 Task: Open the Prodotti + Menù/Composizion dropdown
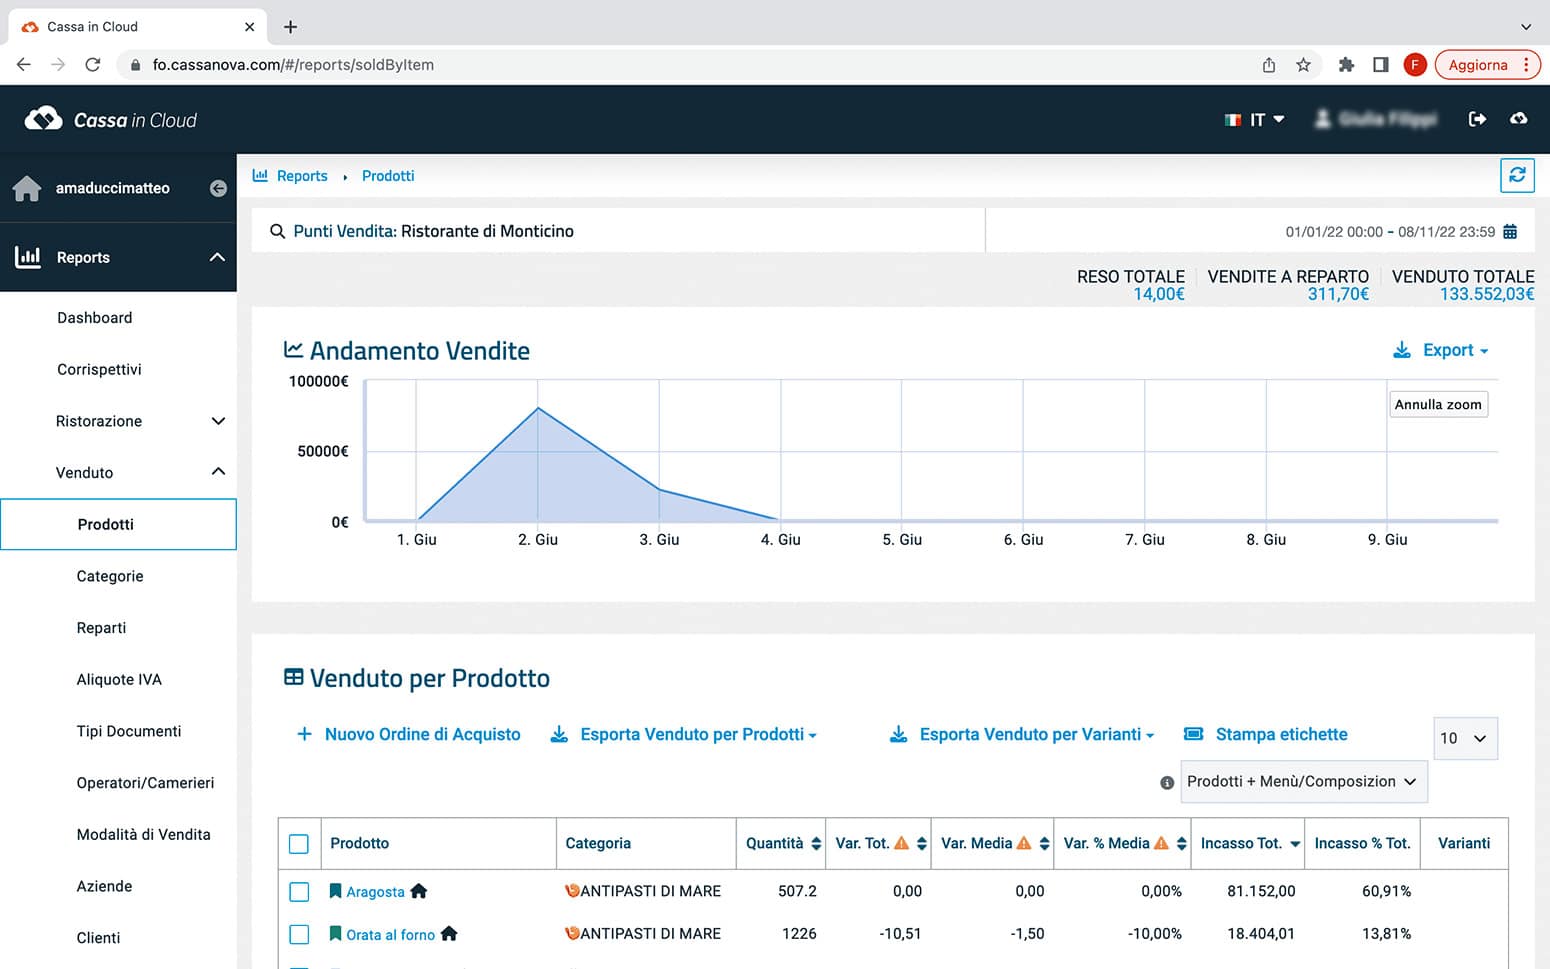coord(1303,782)
